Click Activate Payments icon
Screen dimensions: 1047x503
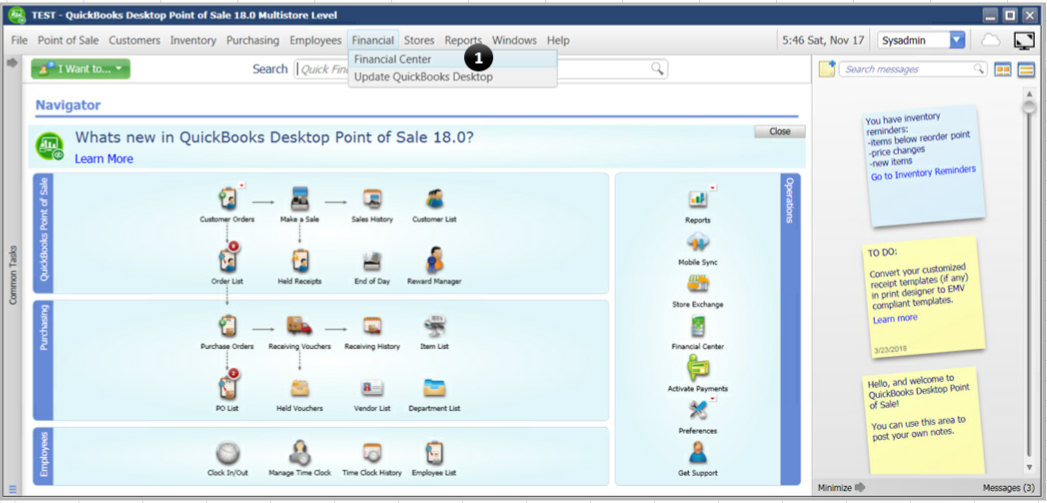coord(698,368)
